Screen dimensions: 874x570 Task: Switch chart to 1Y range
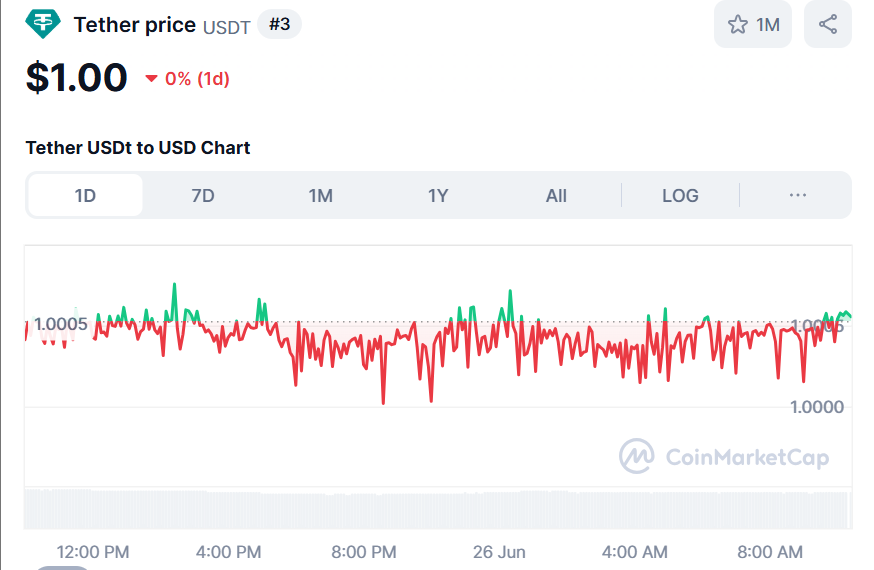438,196
